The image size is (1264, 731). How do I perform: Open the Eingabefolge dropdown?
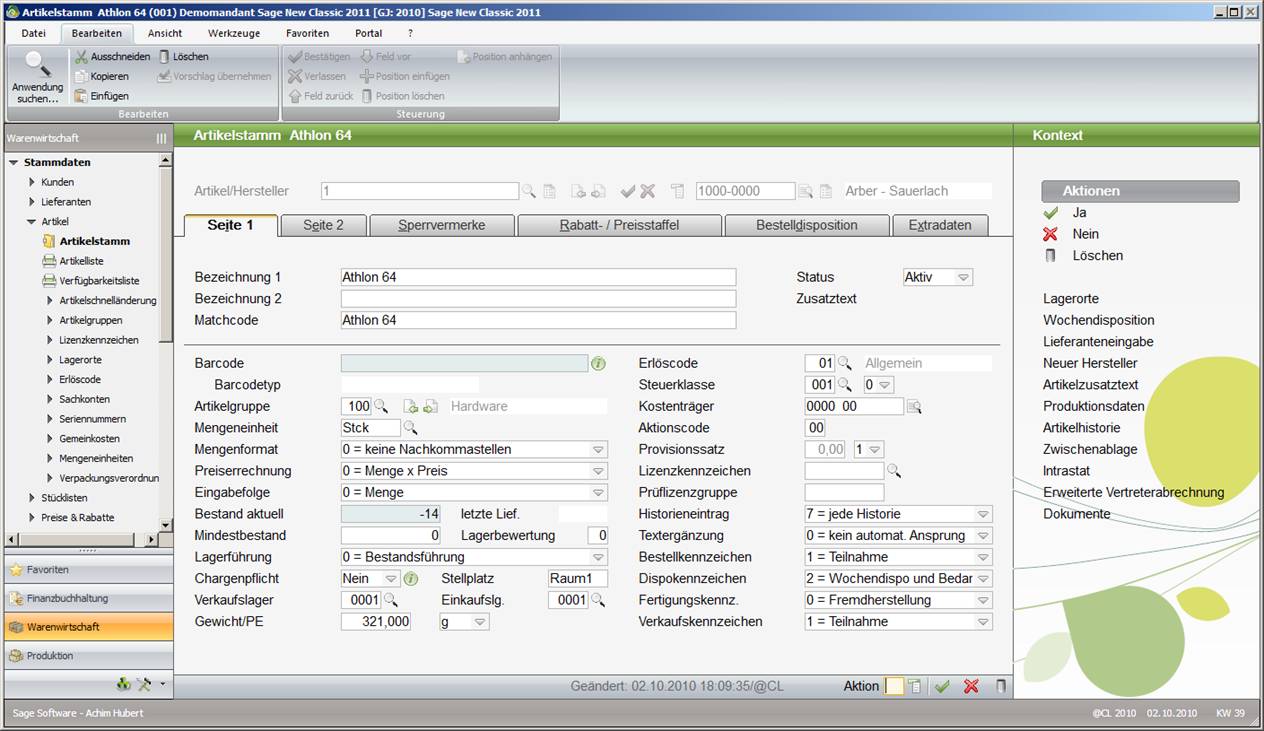(x=598, y=493)
